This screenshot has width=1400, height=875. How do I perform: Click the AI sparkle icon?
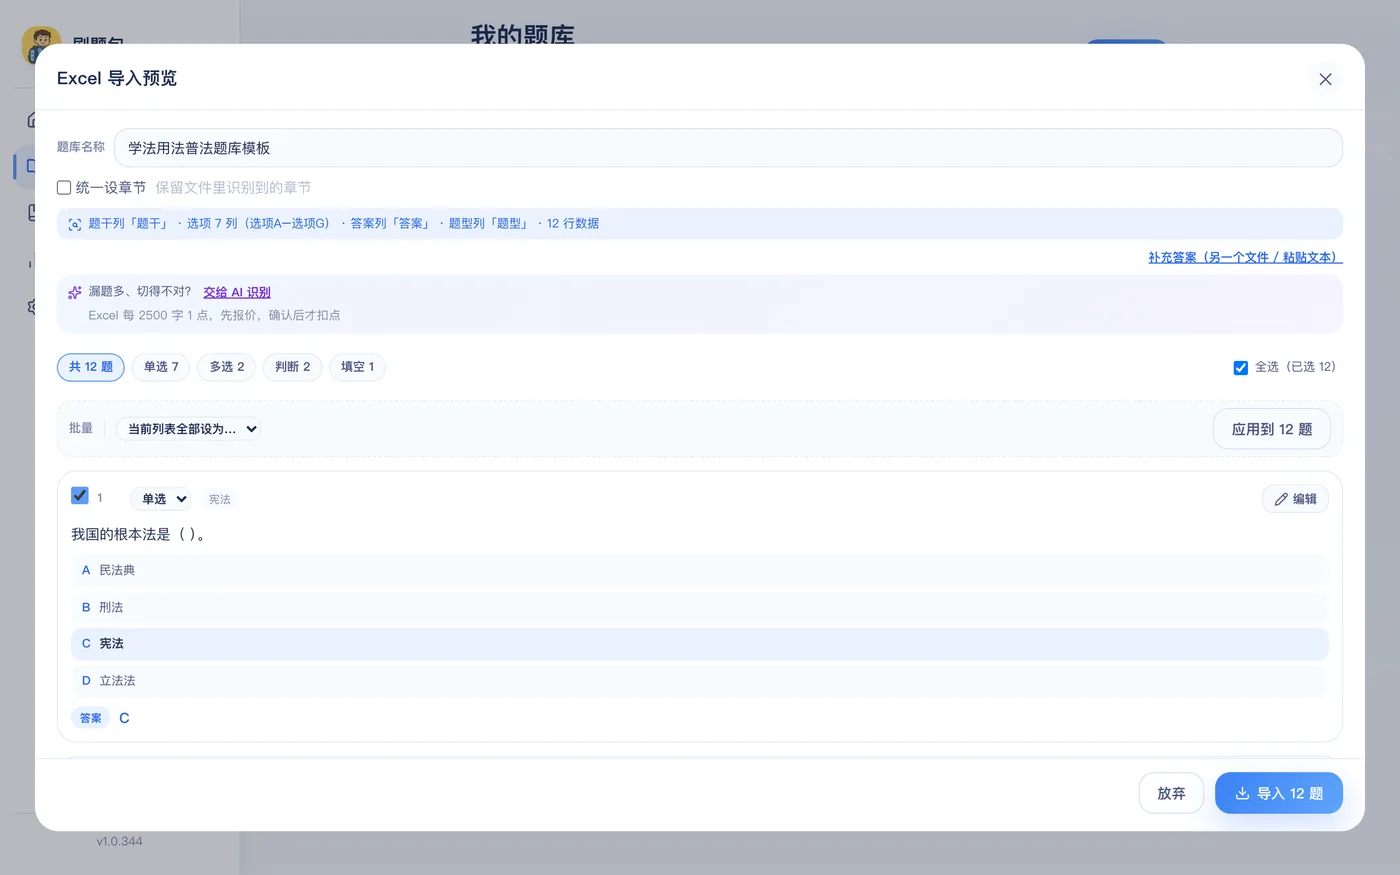click(x=75, y=292)
